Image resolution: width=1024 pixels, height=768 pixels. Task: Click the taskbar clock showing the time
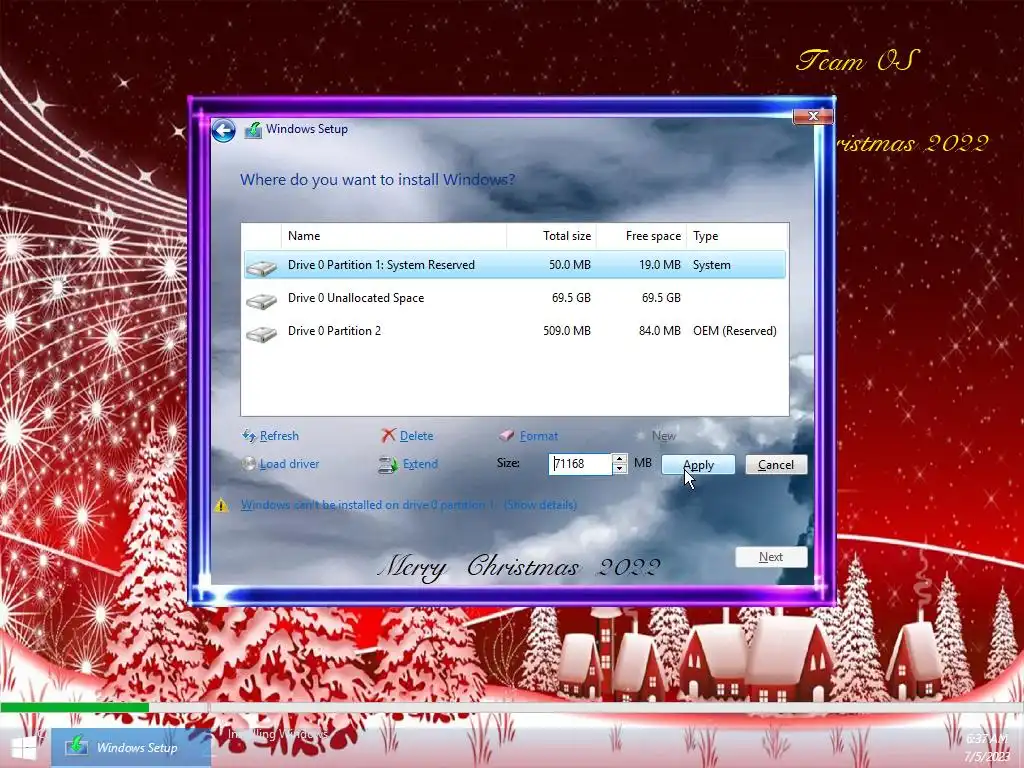click(x=987, y=739)
